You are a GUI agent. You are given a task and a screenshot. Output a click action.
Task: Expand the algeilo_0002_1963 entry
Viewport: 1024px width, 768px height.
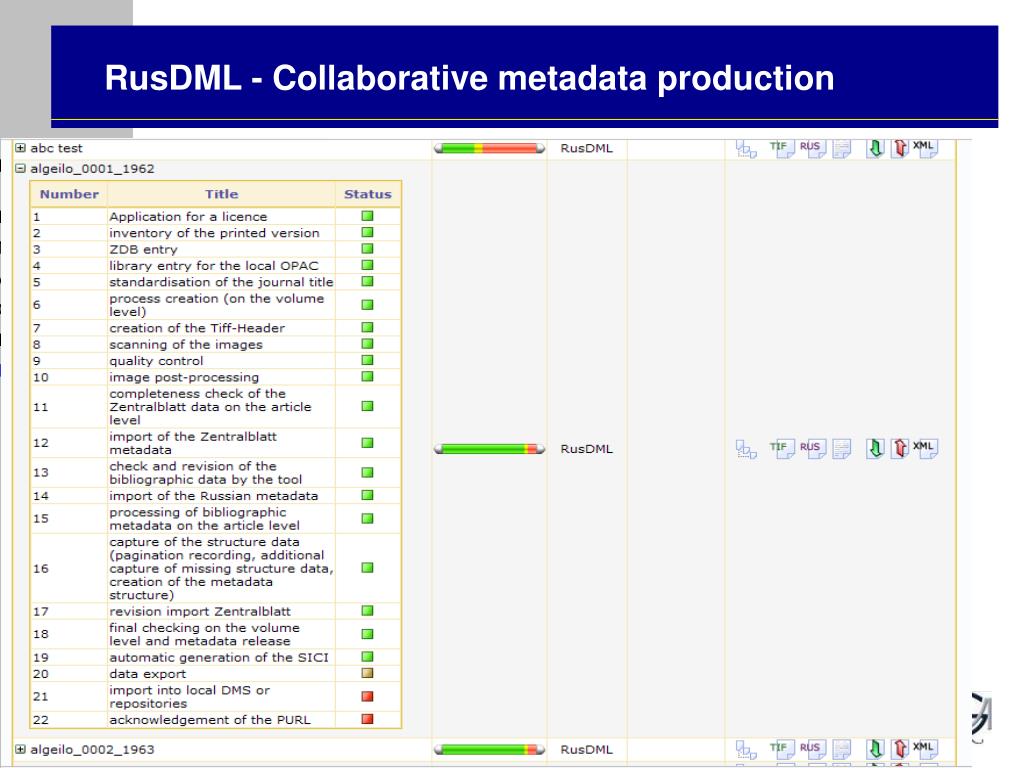[20, 749]
